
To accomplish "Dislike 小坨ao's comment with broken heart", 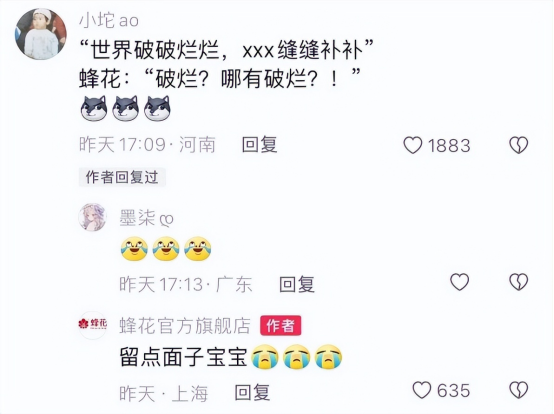I will pyautogui.click(x=519, y=145).
